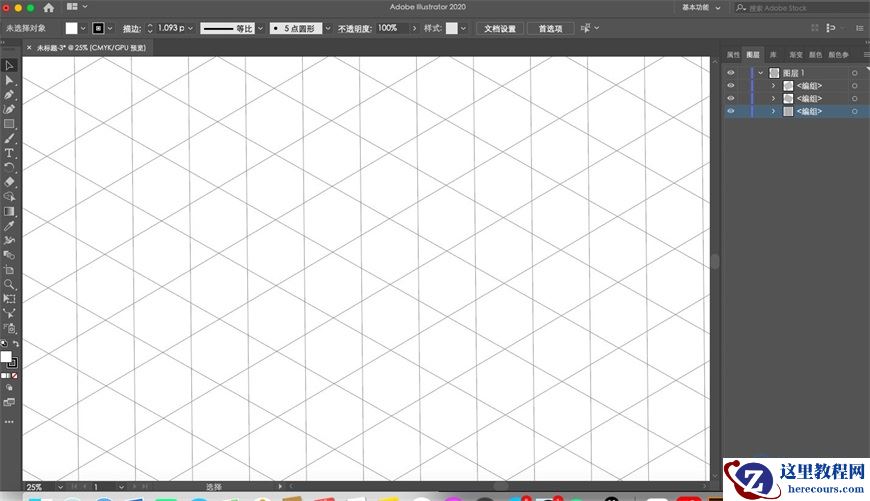Select the Shape Builder tool
This screenshot has width=870, height=501.
(9, 196)
